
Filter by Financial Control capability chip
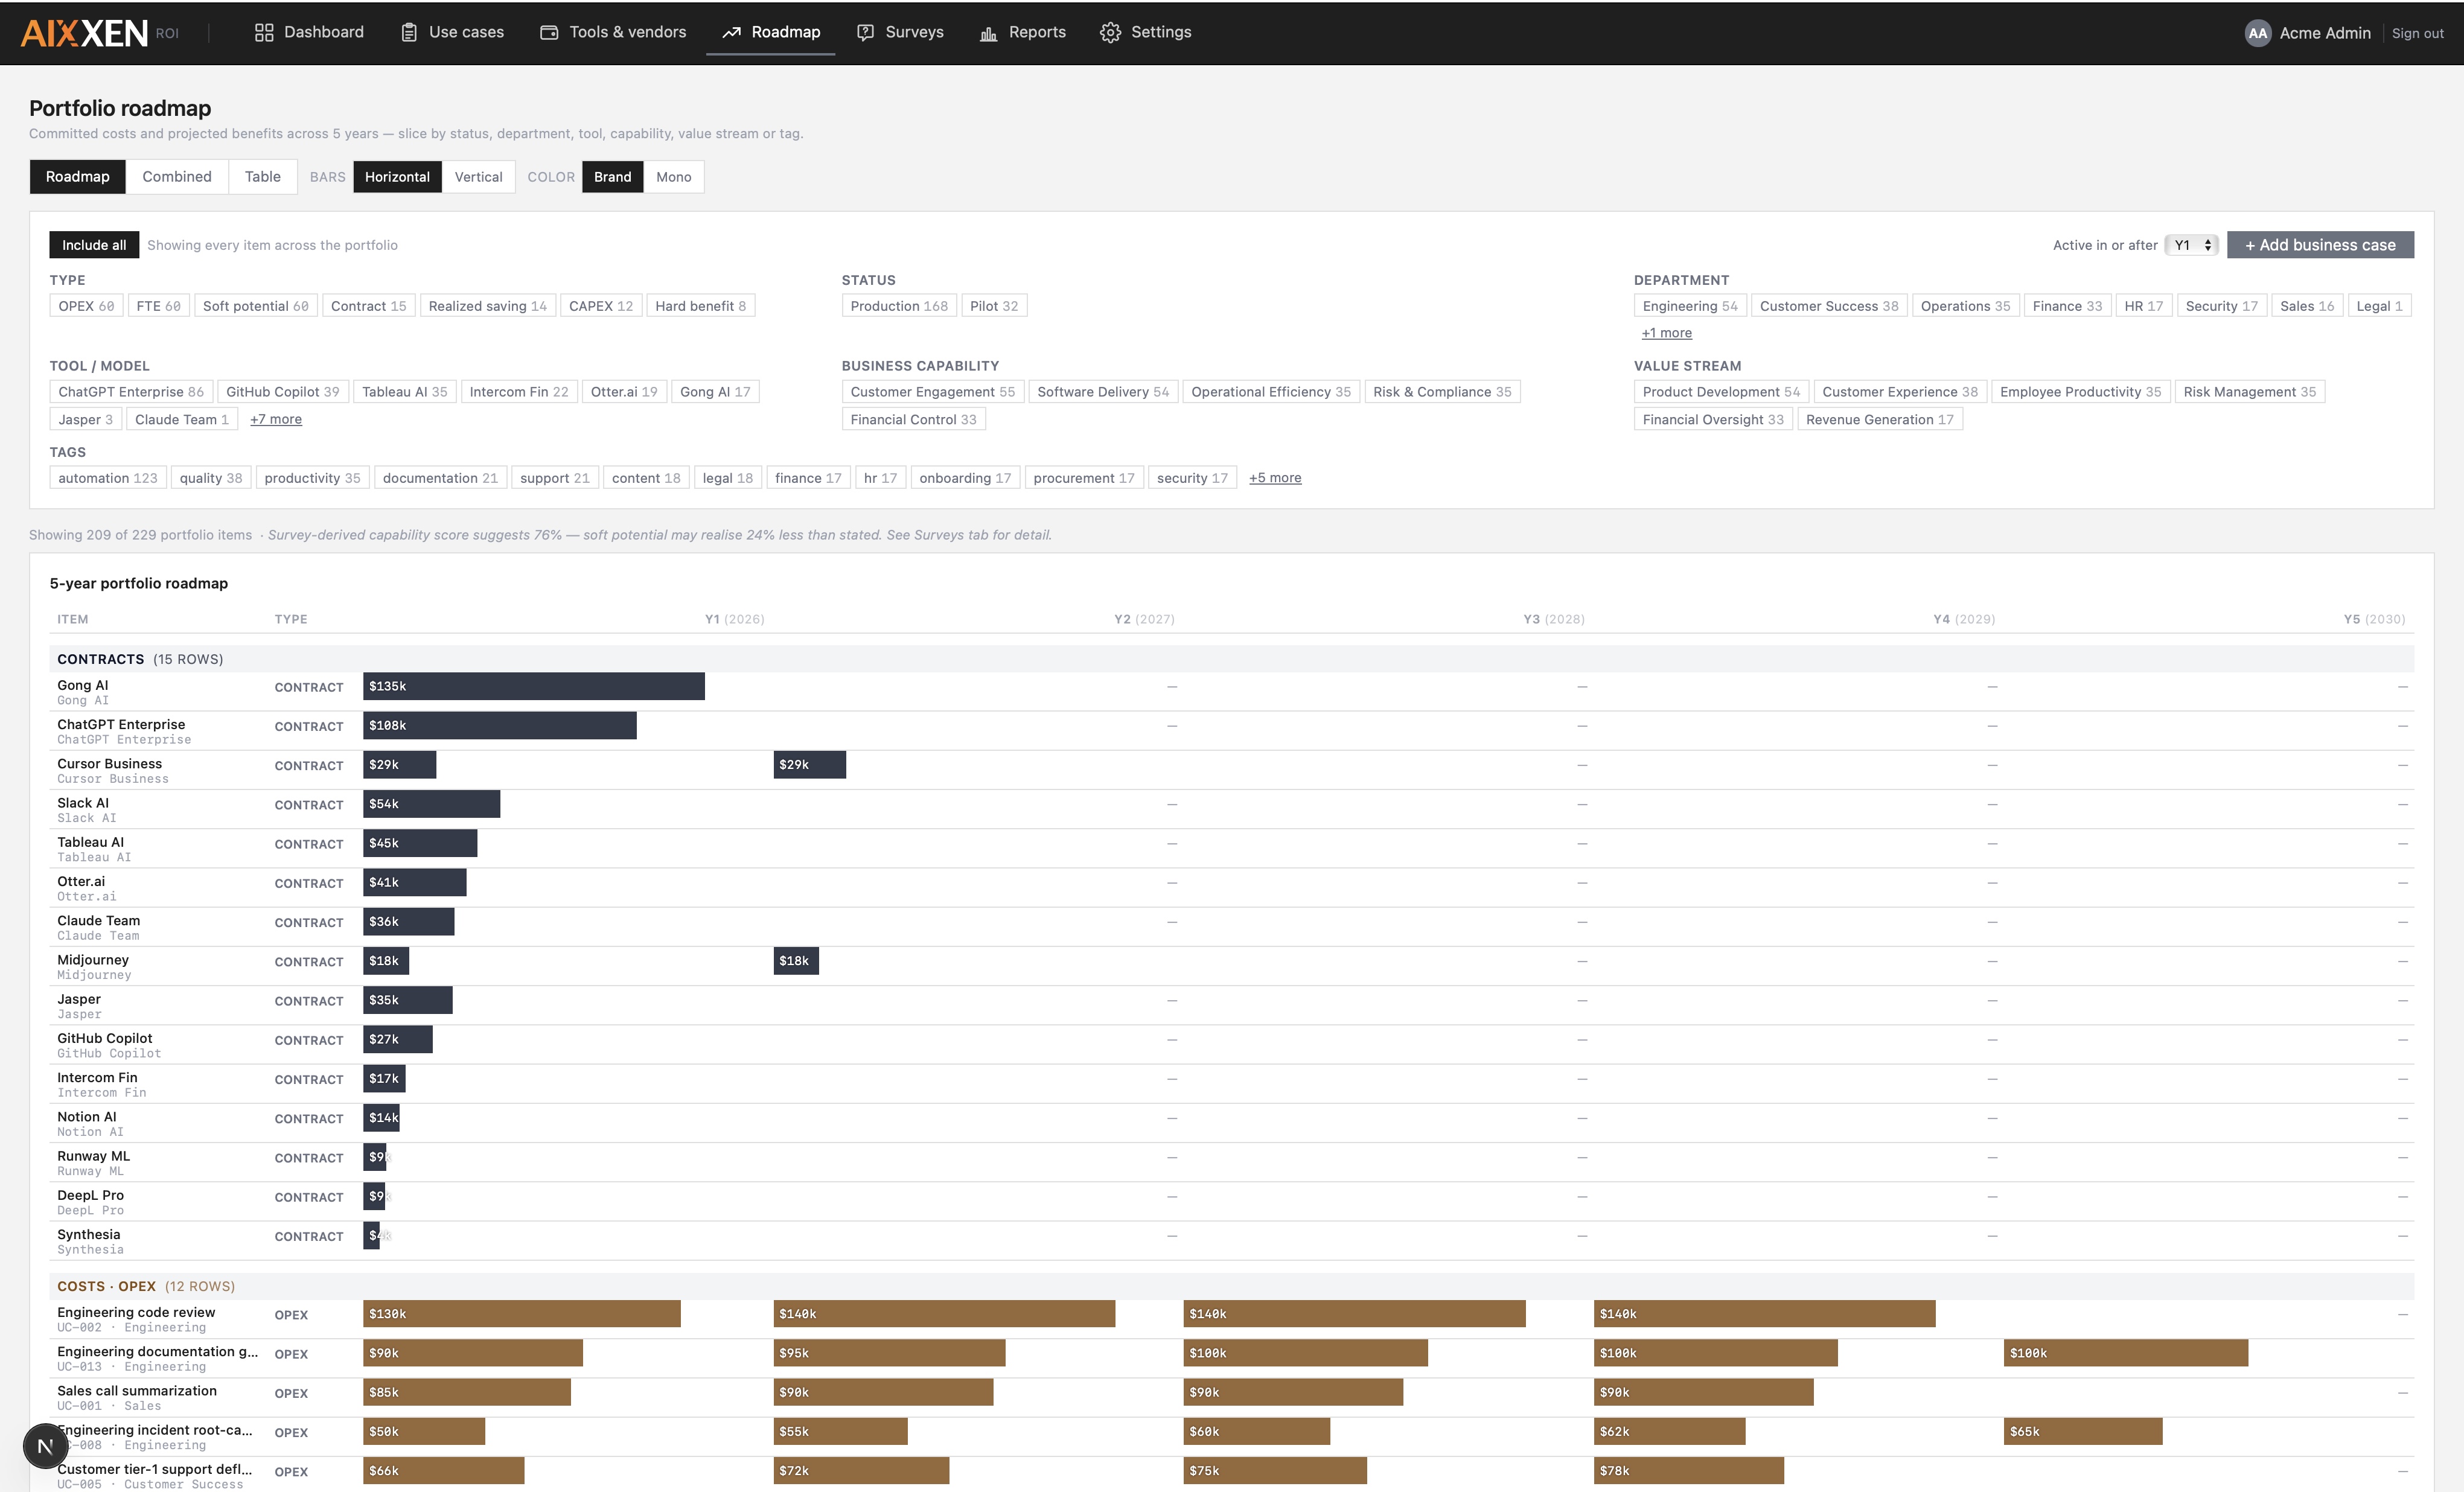tap(914, 420)
